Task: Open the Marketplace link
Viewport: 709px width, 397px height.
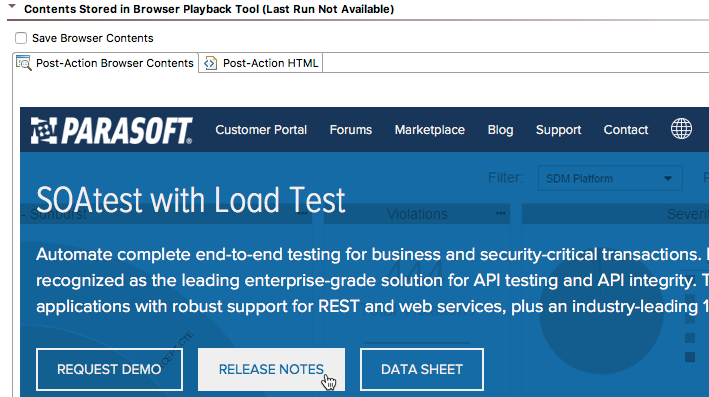Action: [430, 130]
